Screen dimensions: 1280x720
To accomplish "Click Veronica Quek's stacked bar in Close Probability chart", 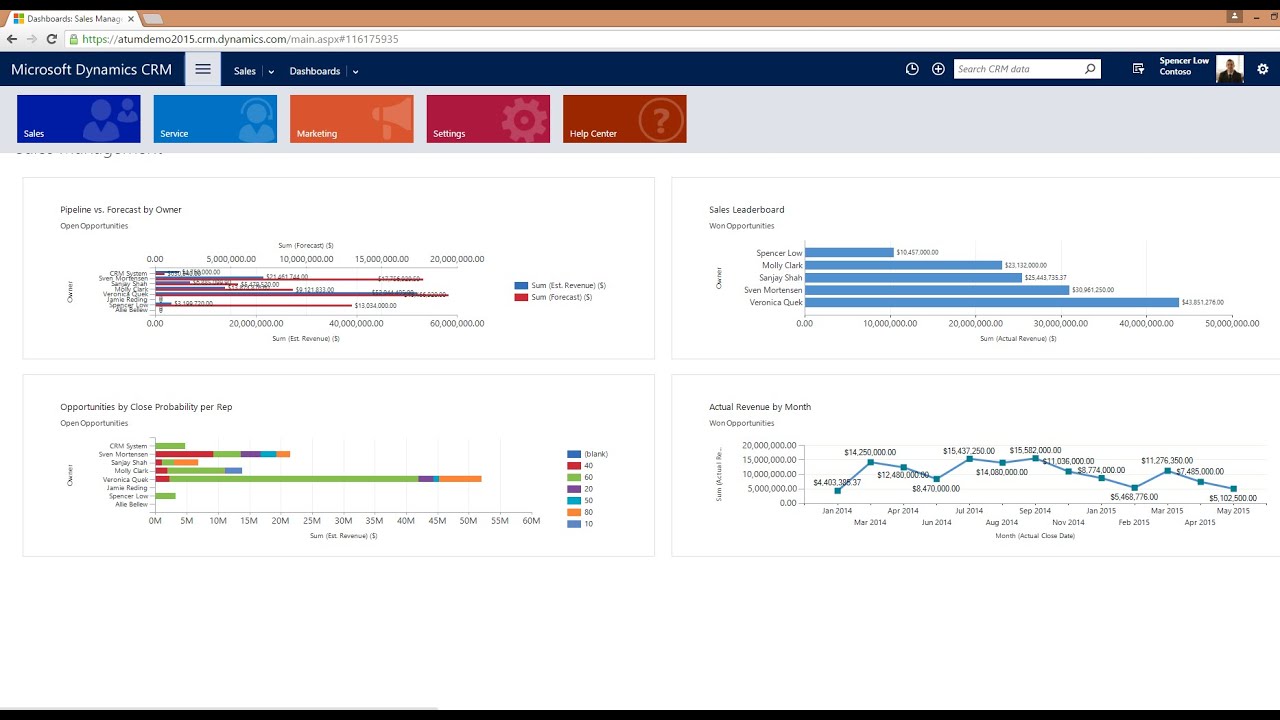I will pos(318,479).
